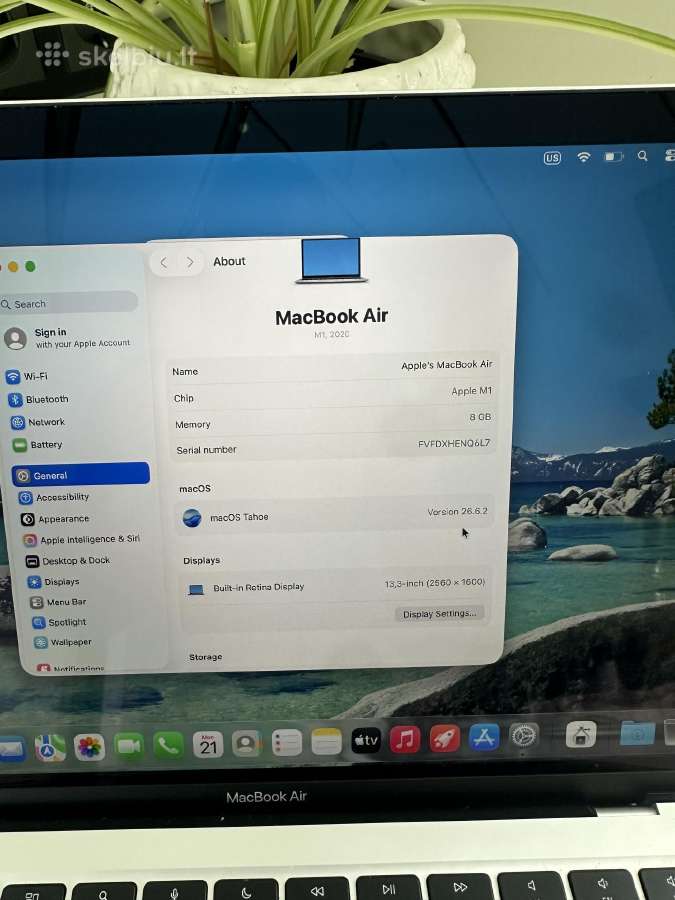Click the 8 GB memory value
Viewport: 675px width, 900px height.
tap(480, 417)
